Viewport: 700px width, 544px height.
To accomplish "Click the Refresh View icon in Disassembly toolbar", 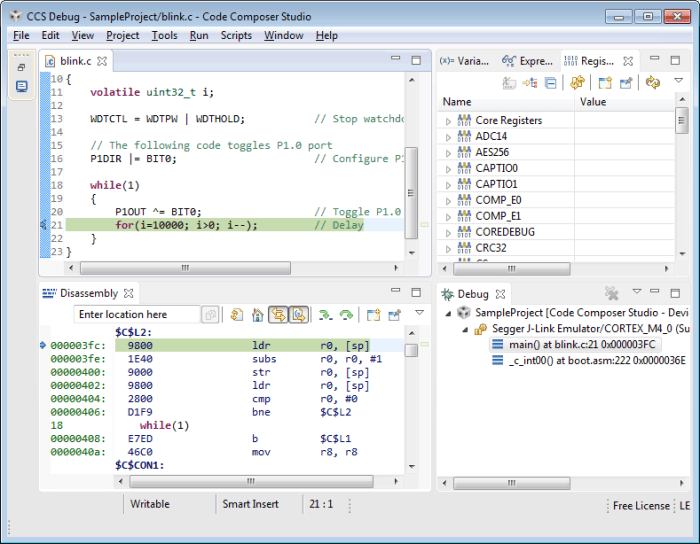I will click(237, 315).
